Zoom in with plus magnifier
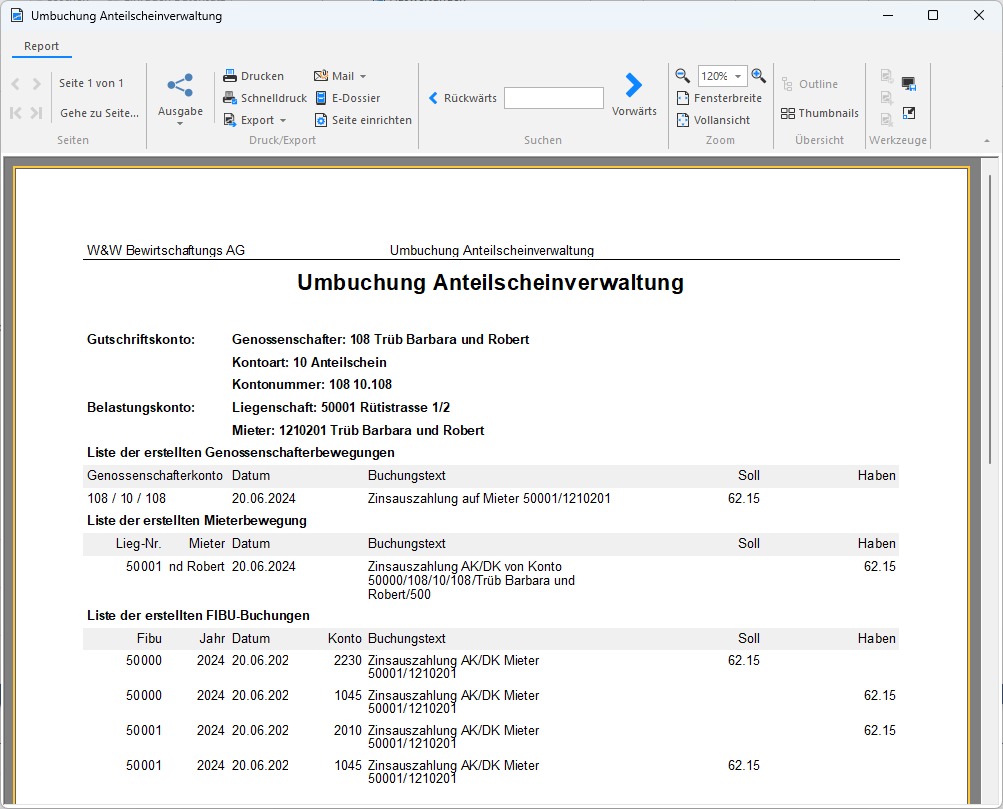The height and width of the screenshot is (809, 1003). point(758,76)
